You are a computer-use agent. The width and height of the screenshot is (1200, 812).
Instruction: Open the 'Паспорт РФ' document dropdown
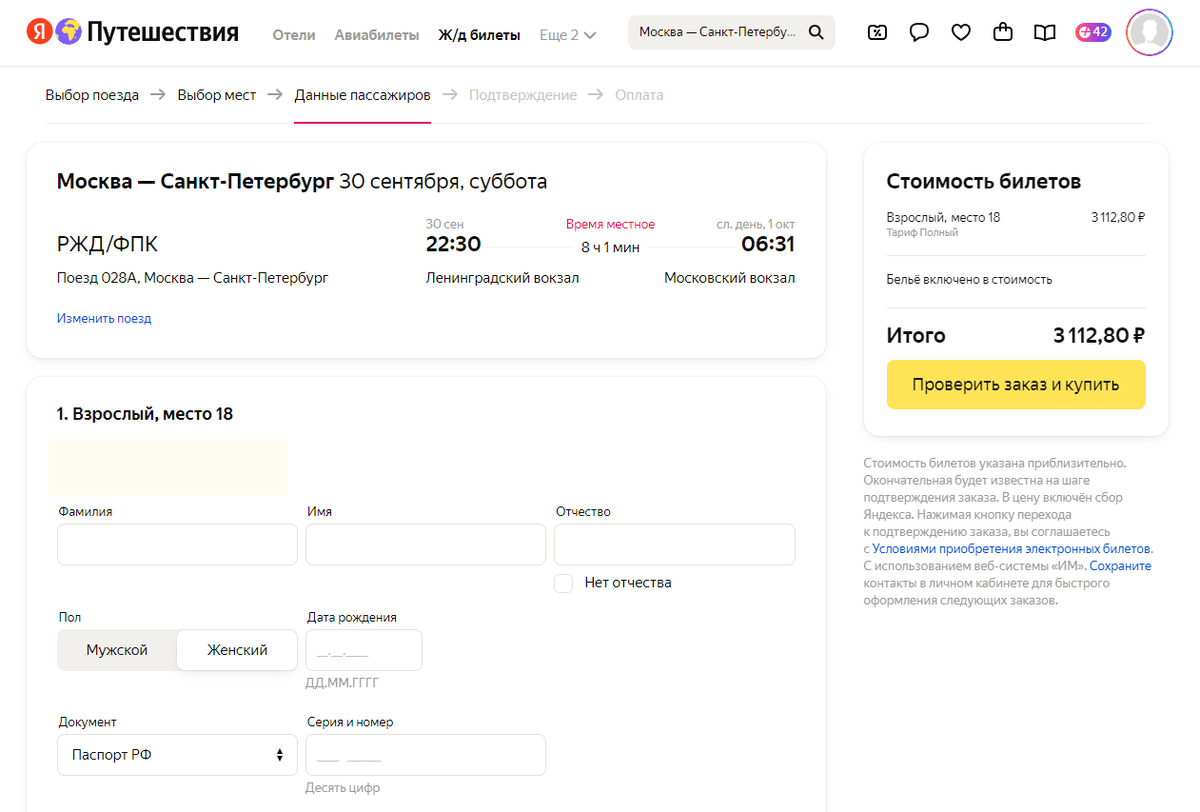click(x=177, y=755)
